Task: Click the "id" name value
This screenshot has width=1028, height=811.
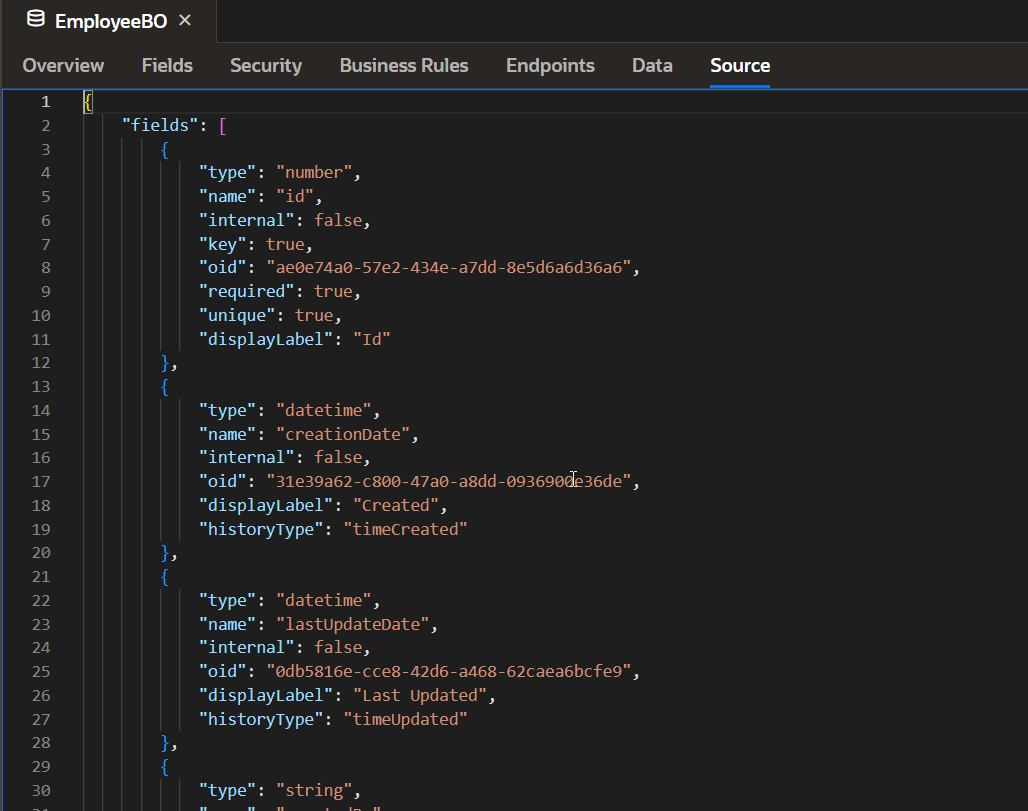Action: point(295,196)
